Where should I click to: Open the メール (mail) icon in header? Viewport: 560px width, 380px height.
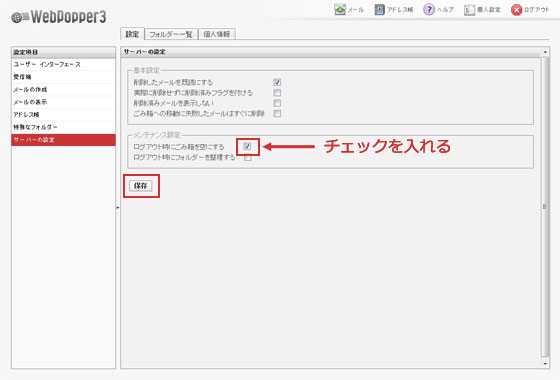[340, 9]
